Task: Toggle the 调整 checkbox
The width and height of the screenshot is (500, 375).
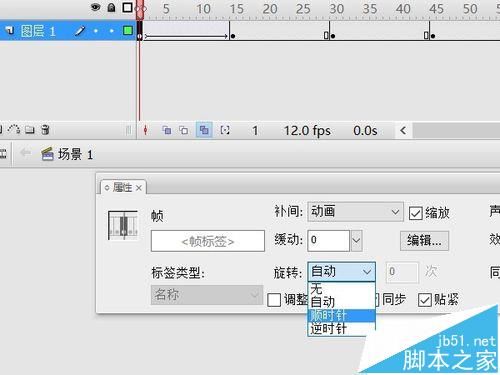Action: pyautogui.click(x=274, y=300)
